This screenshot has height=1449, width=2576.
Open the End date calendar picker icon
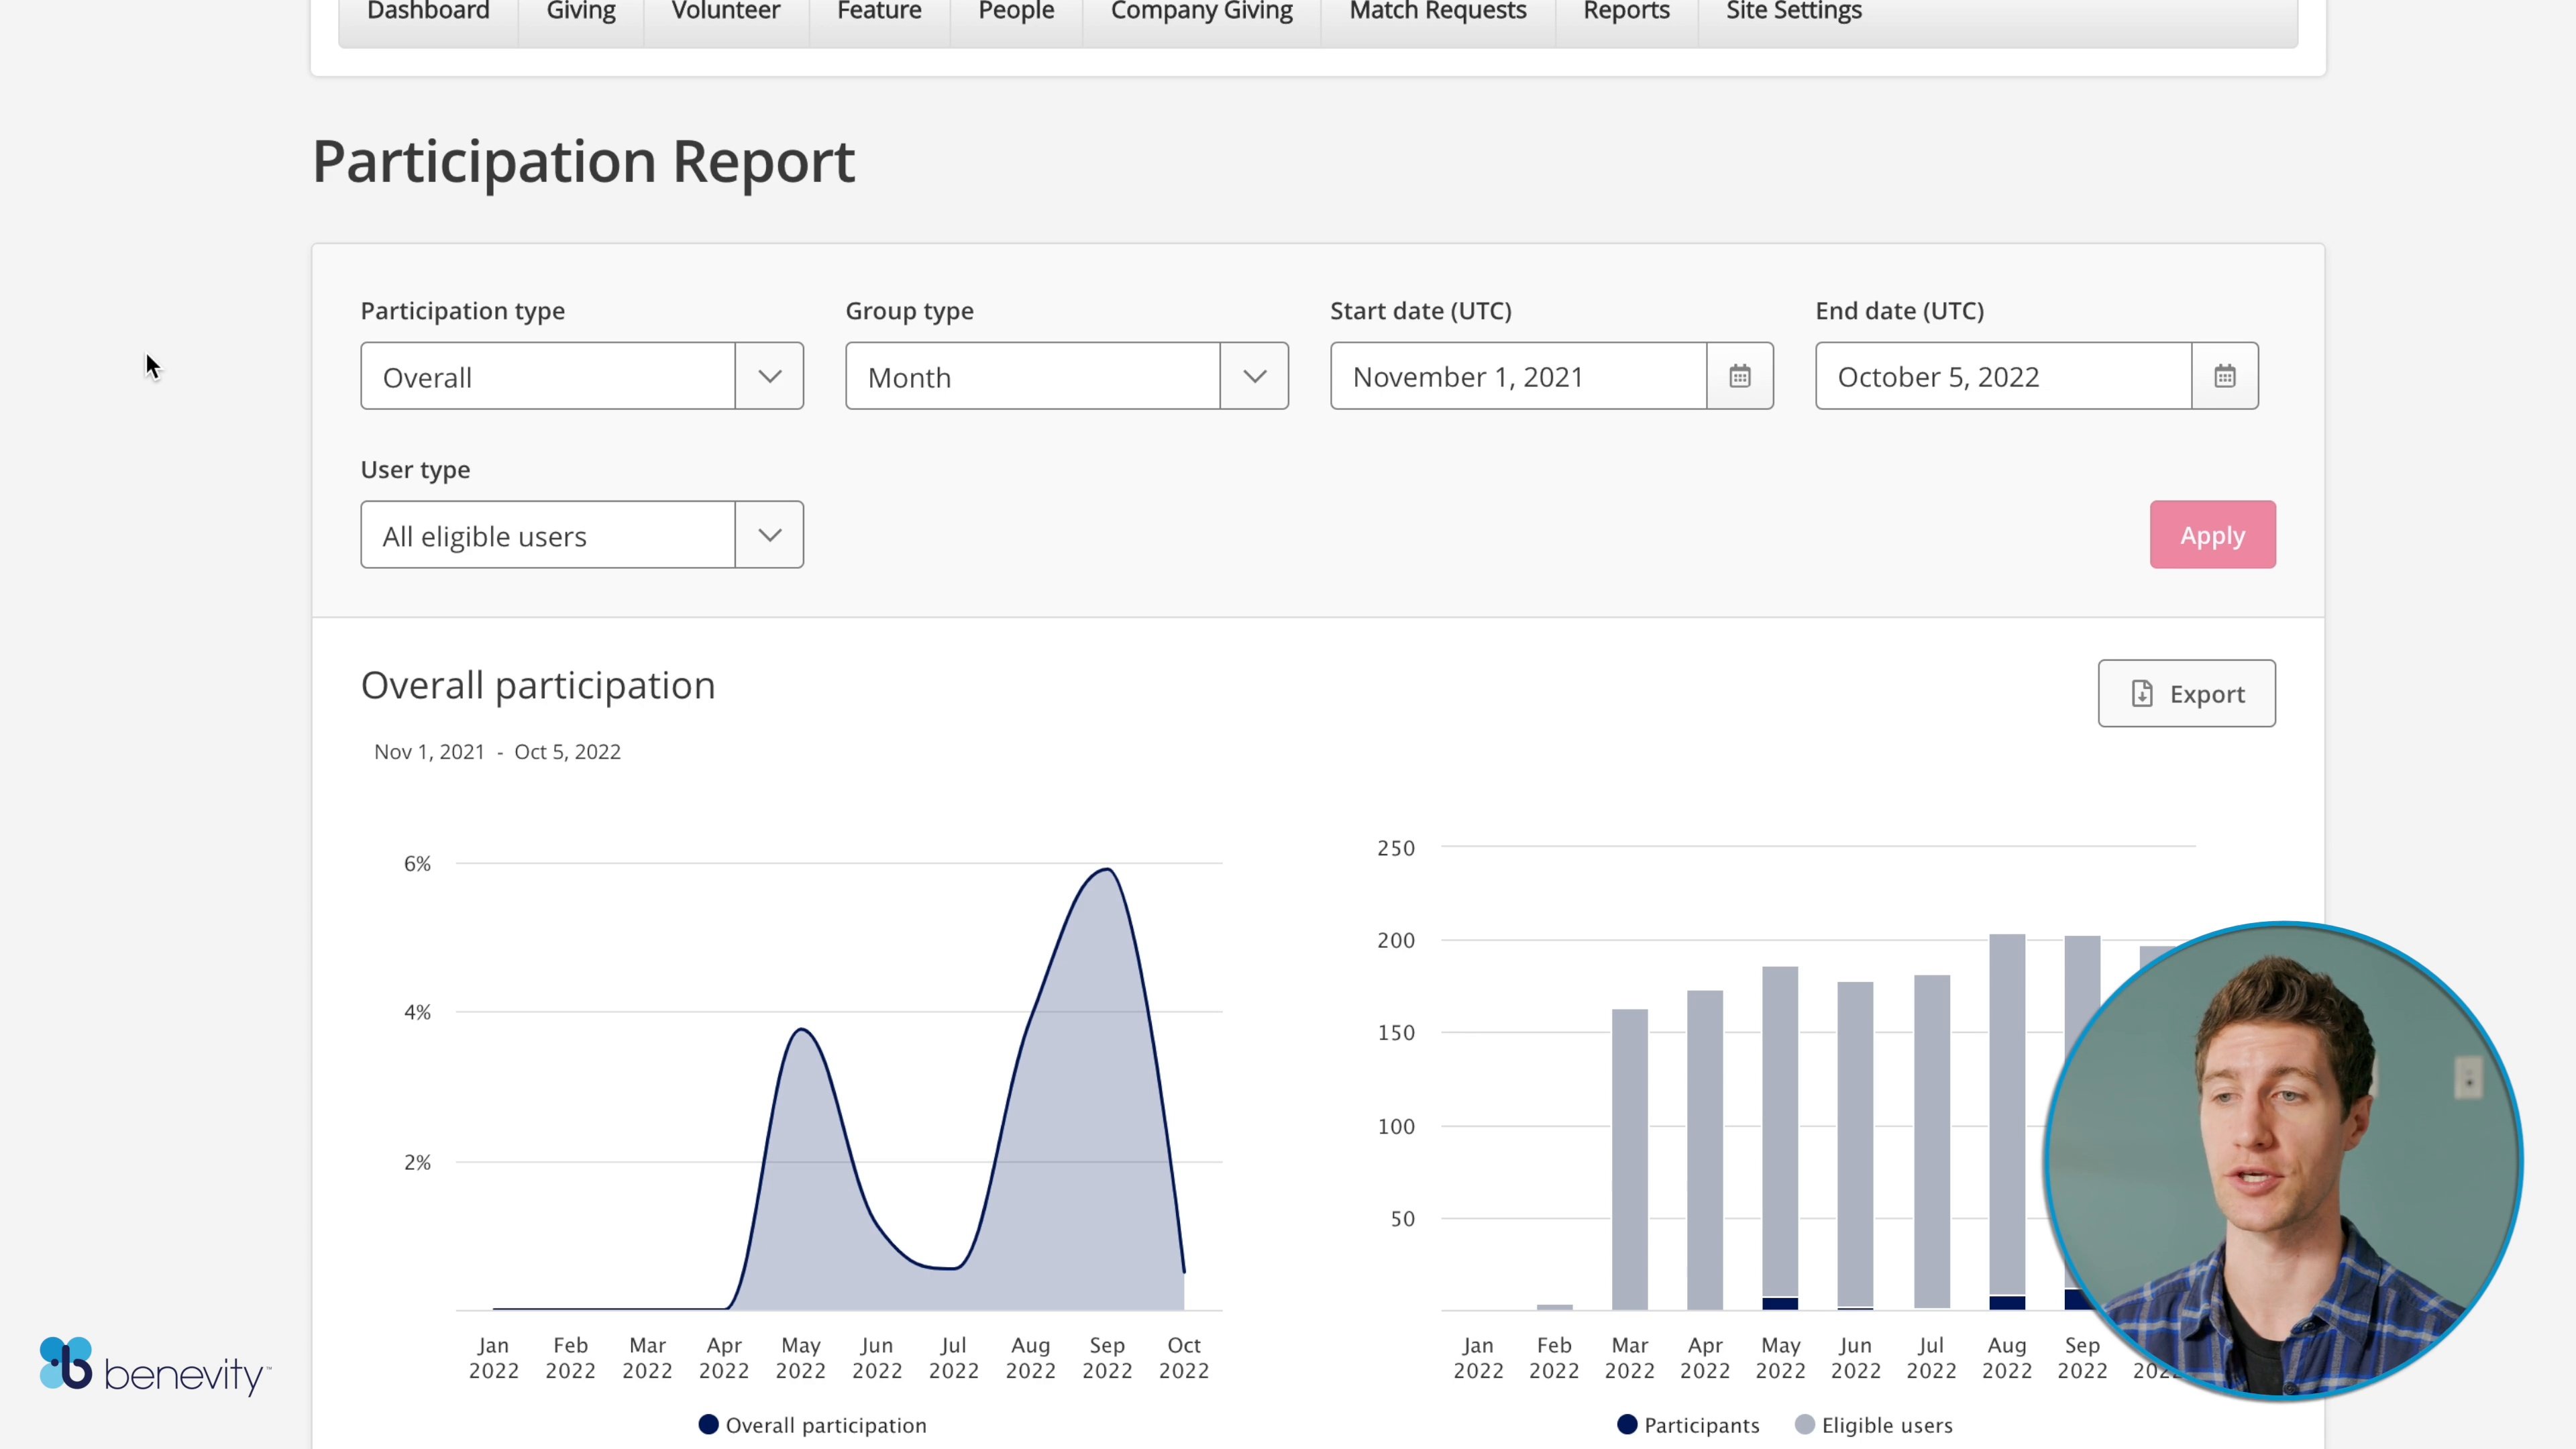point(2225,376)
